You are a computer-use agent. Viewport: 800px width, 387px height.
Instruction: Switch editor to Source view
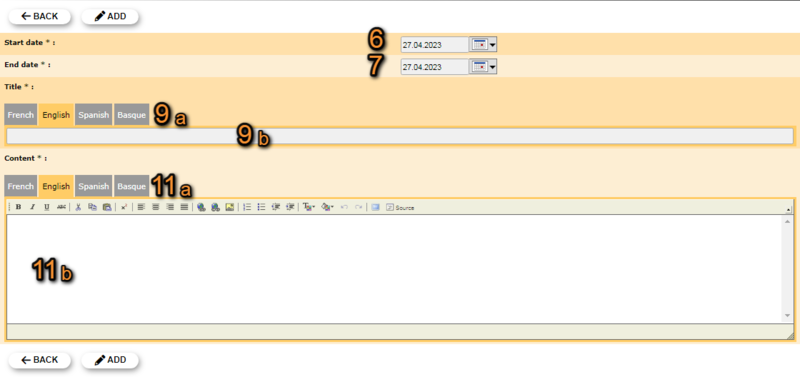(x=400, y=208)
